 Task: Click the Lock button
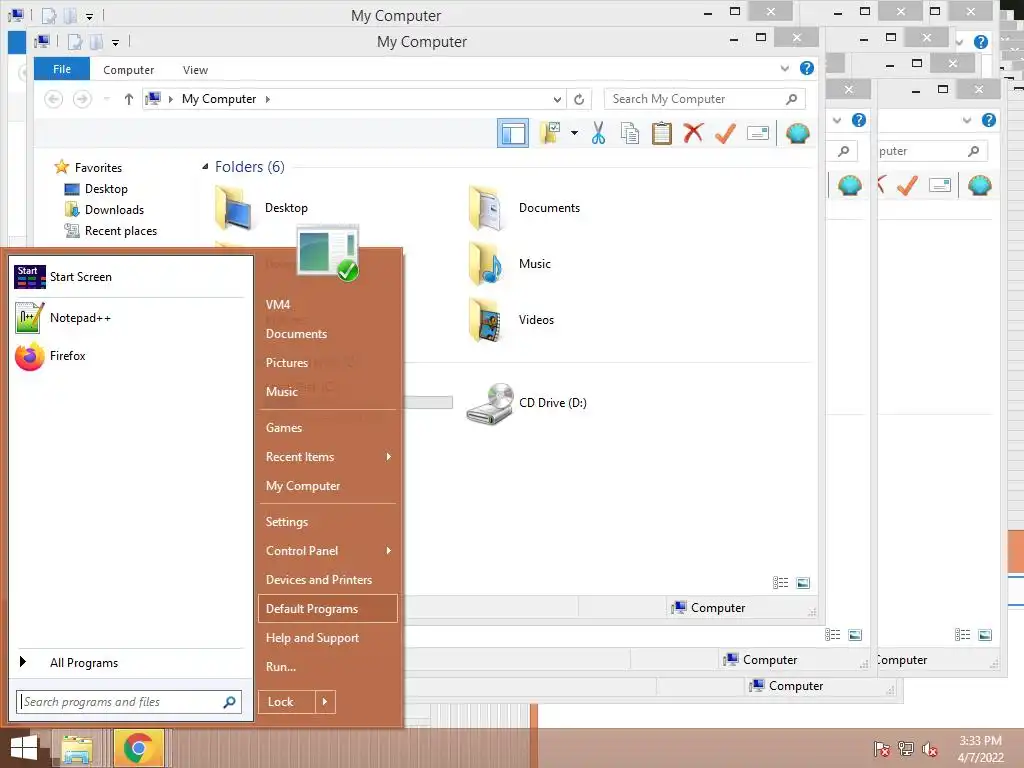pos(287,702)
